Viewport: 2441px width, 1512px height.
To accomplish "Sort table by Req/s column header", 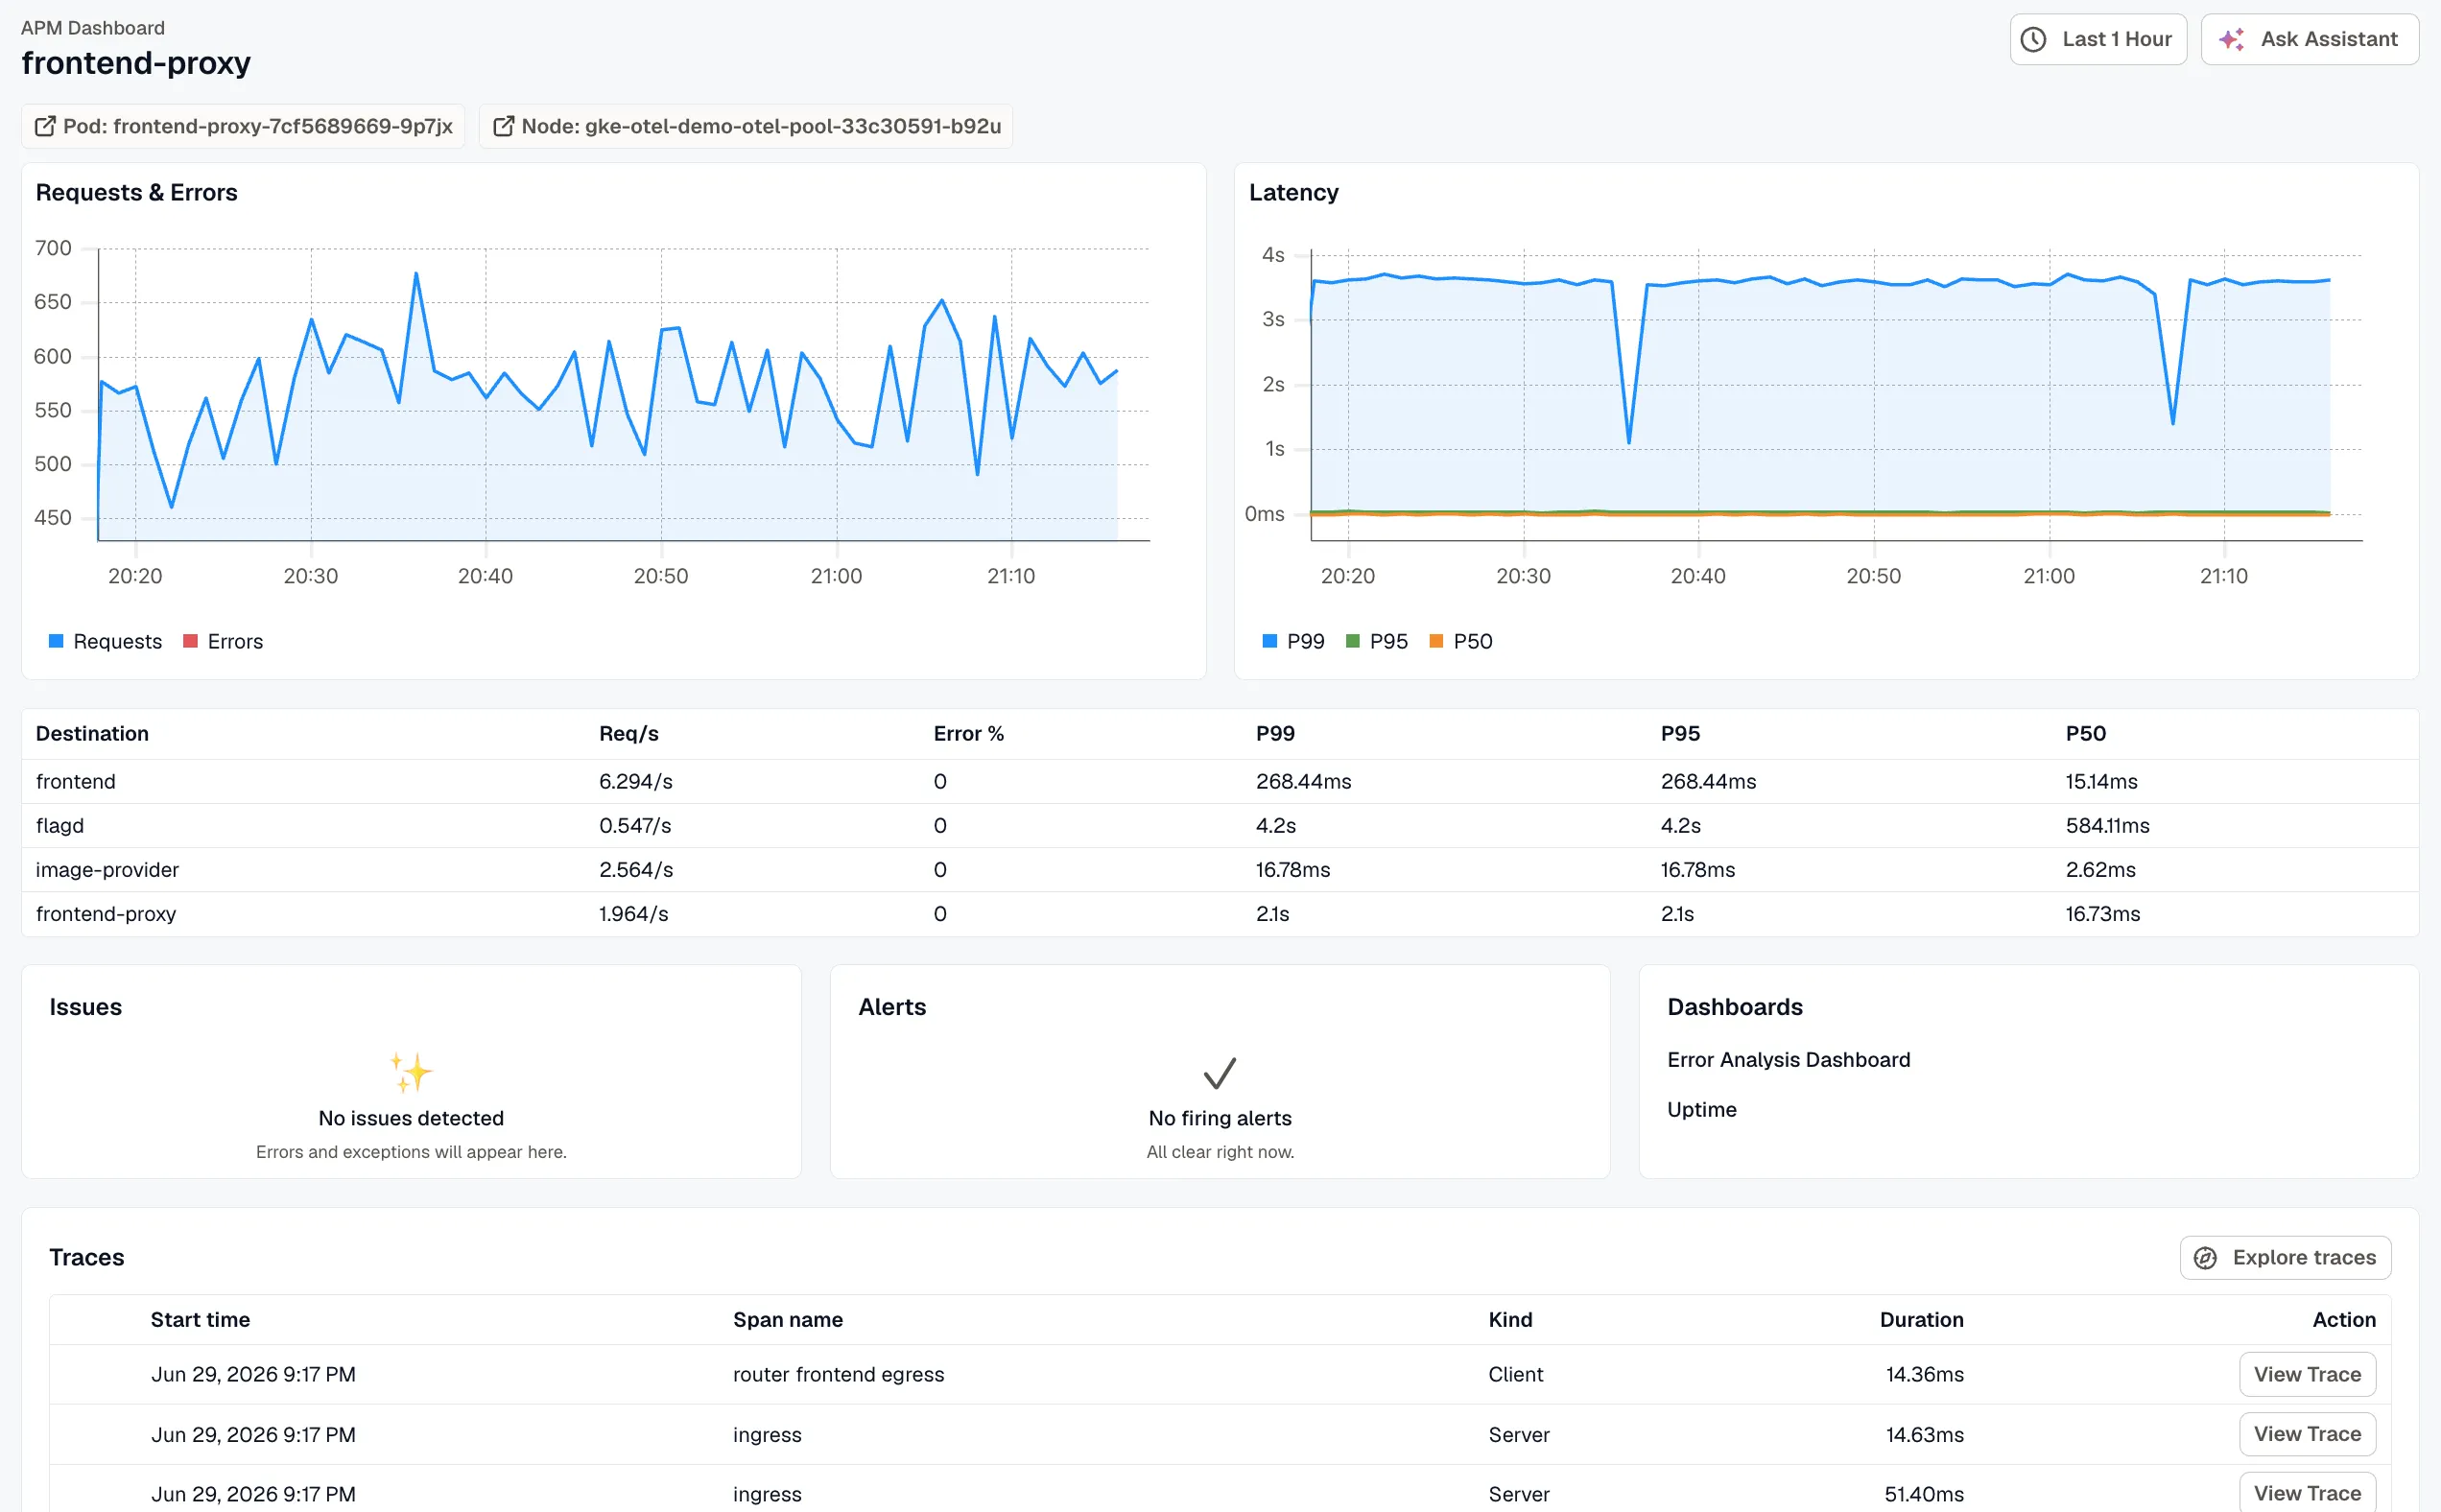I will (629, 734).
